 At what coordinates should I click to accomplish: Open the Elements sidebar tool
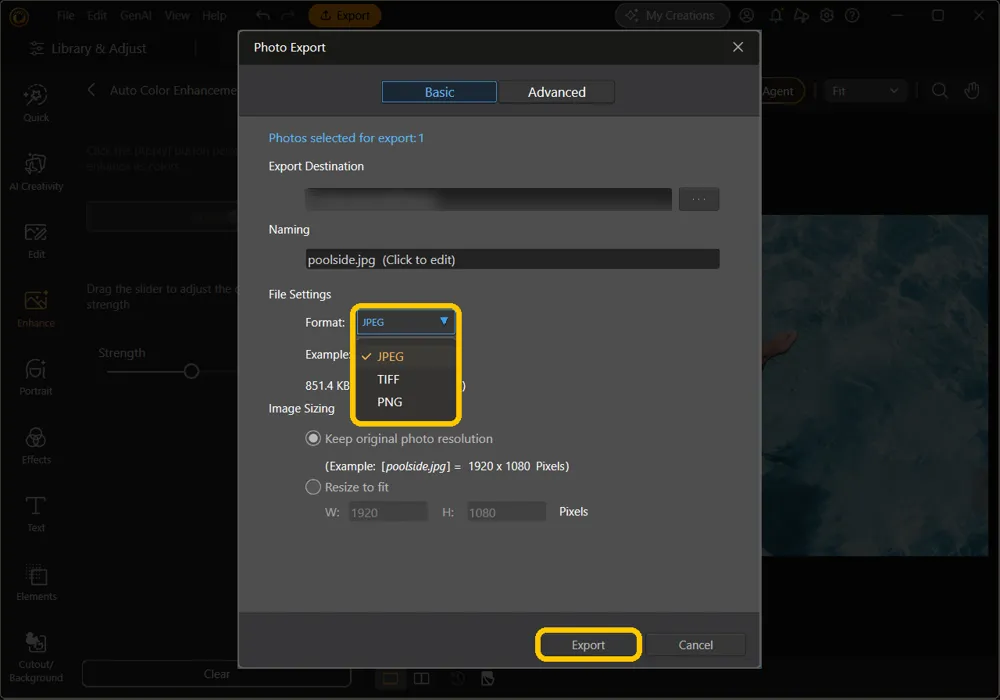click(36, 583)
